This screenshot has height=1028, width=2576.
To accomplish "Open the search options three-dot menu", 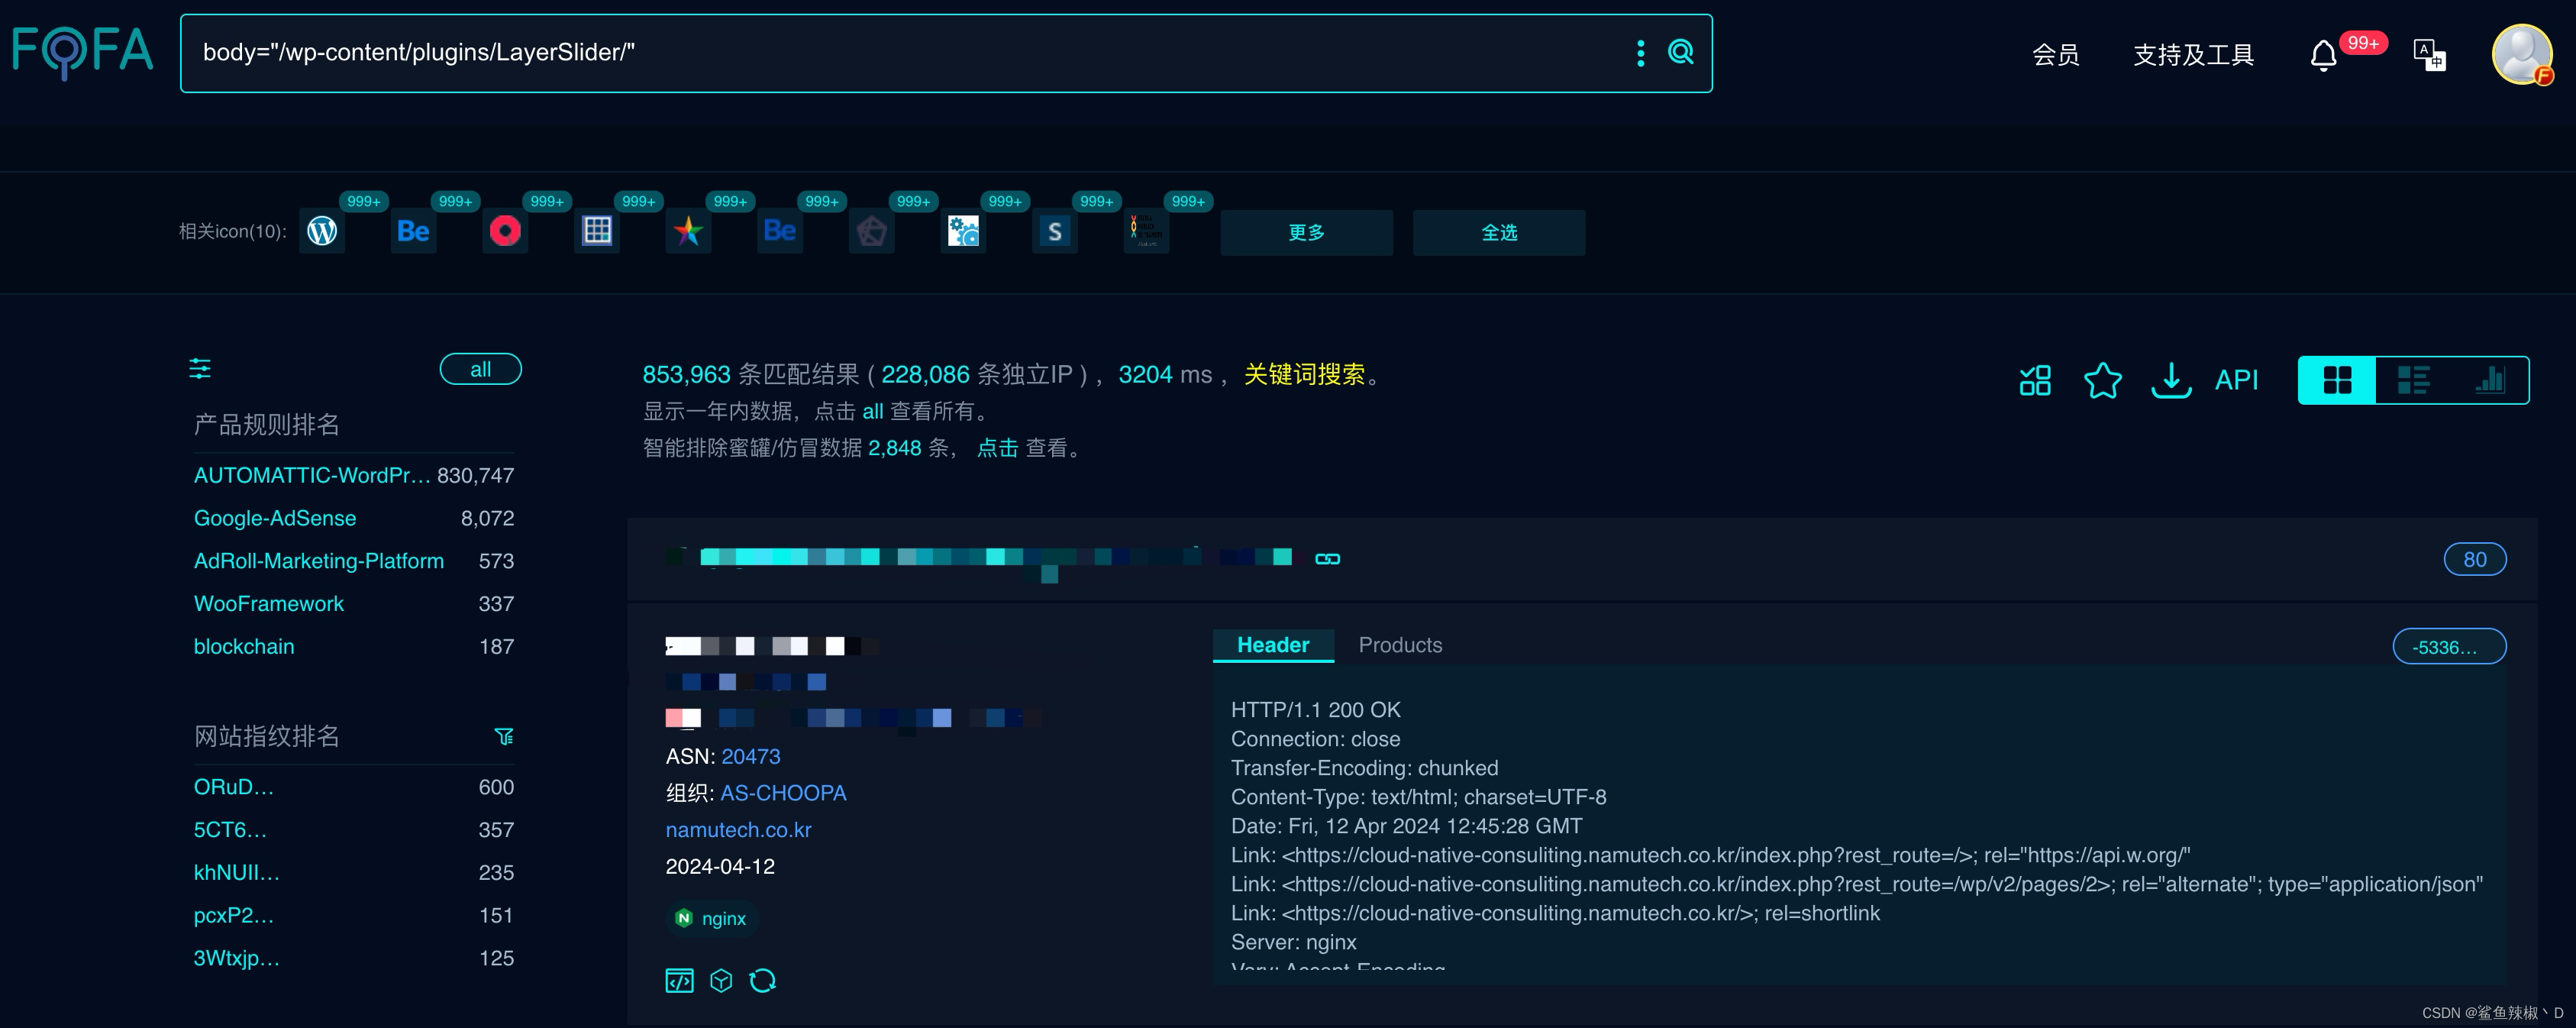I will [1640, 53].
